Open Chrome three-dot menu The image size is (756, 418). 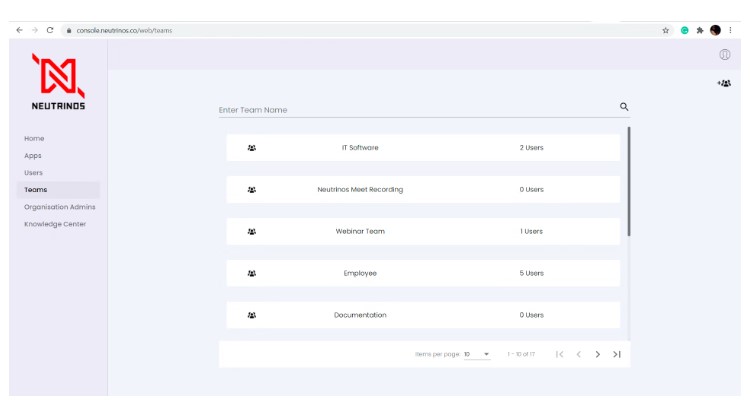[x=731, y=30]
